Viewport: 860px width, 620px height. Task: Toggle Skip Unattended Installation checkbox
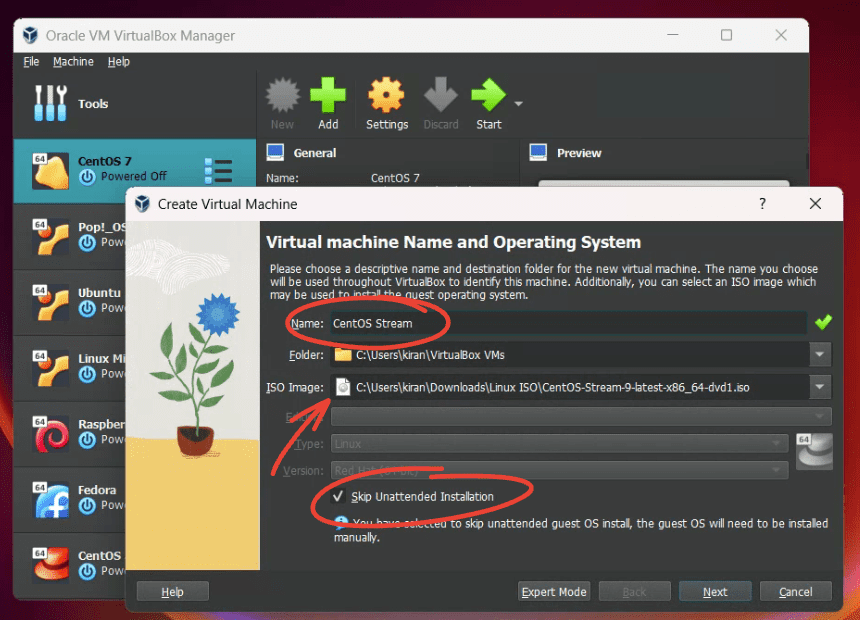coord(338,496)
